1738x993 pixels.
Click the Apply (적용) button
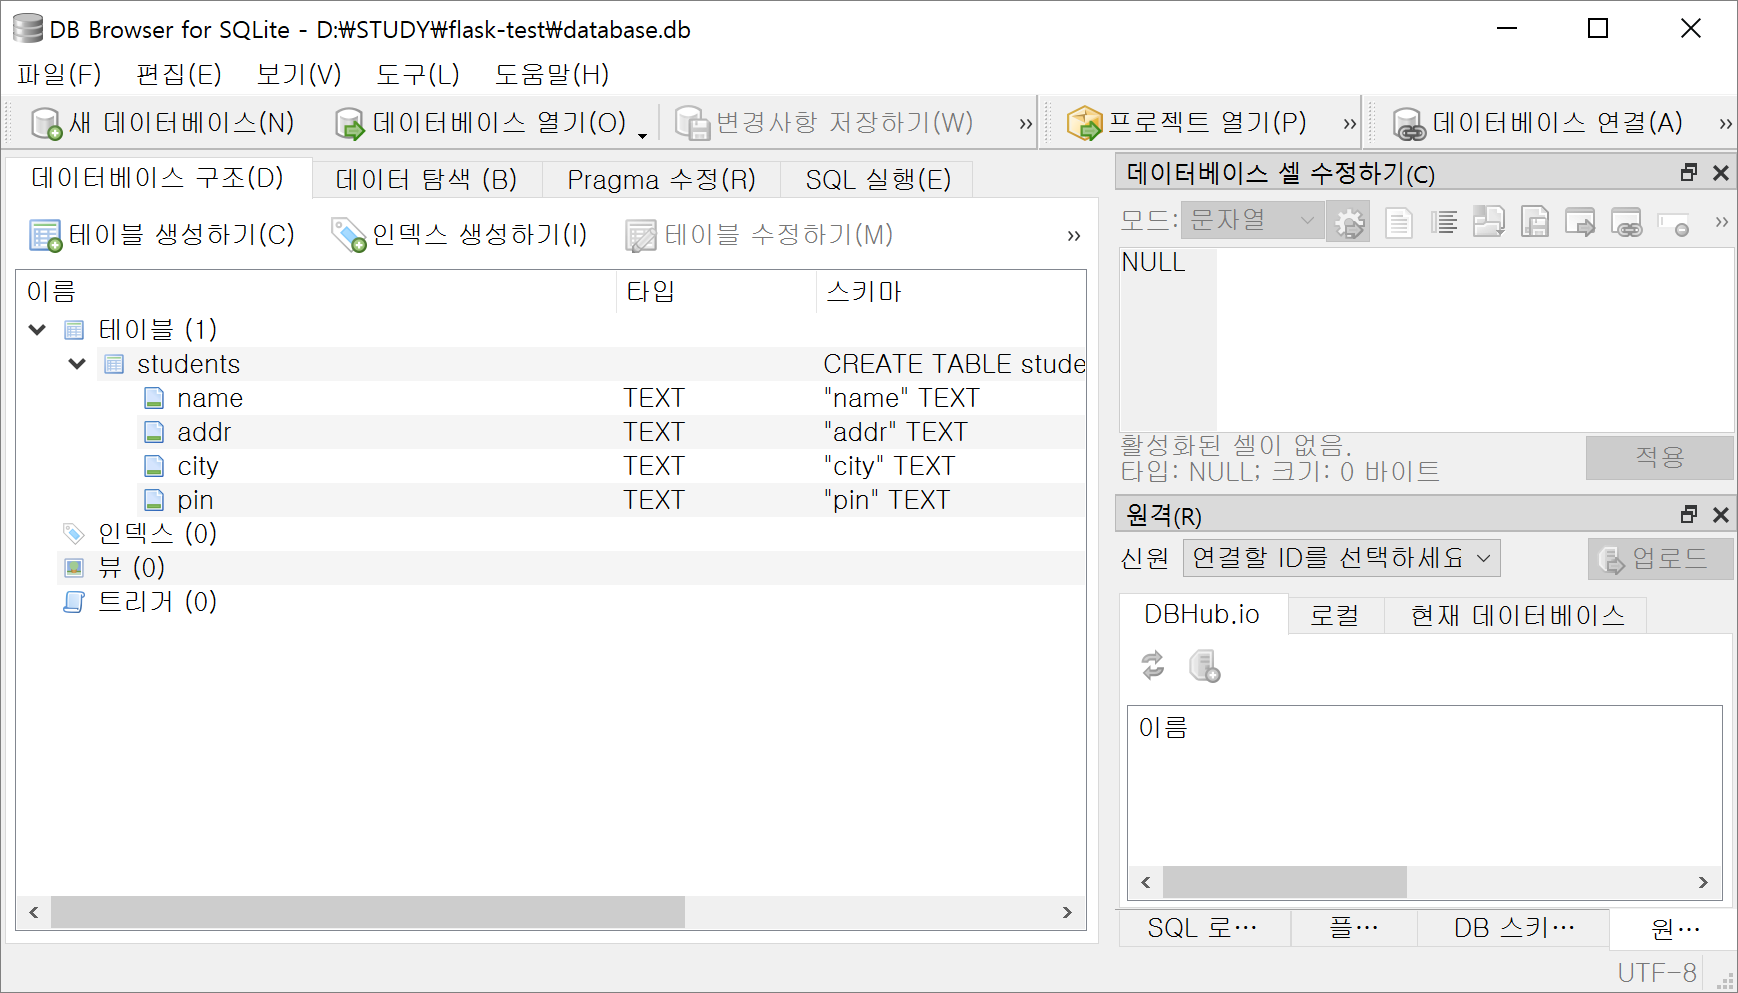(x=1659, y=457)
